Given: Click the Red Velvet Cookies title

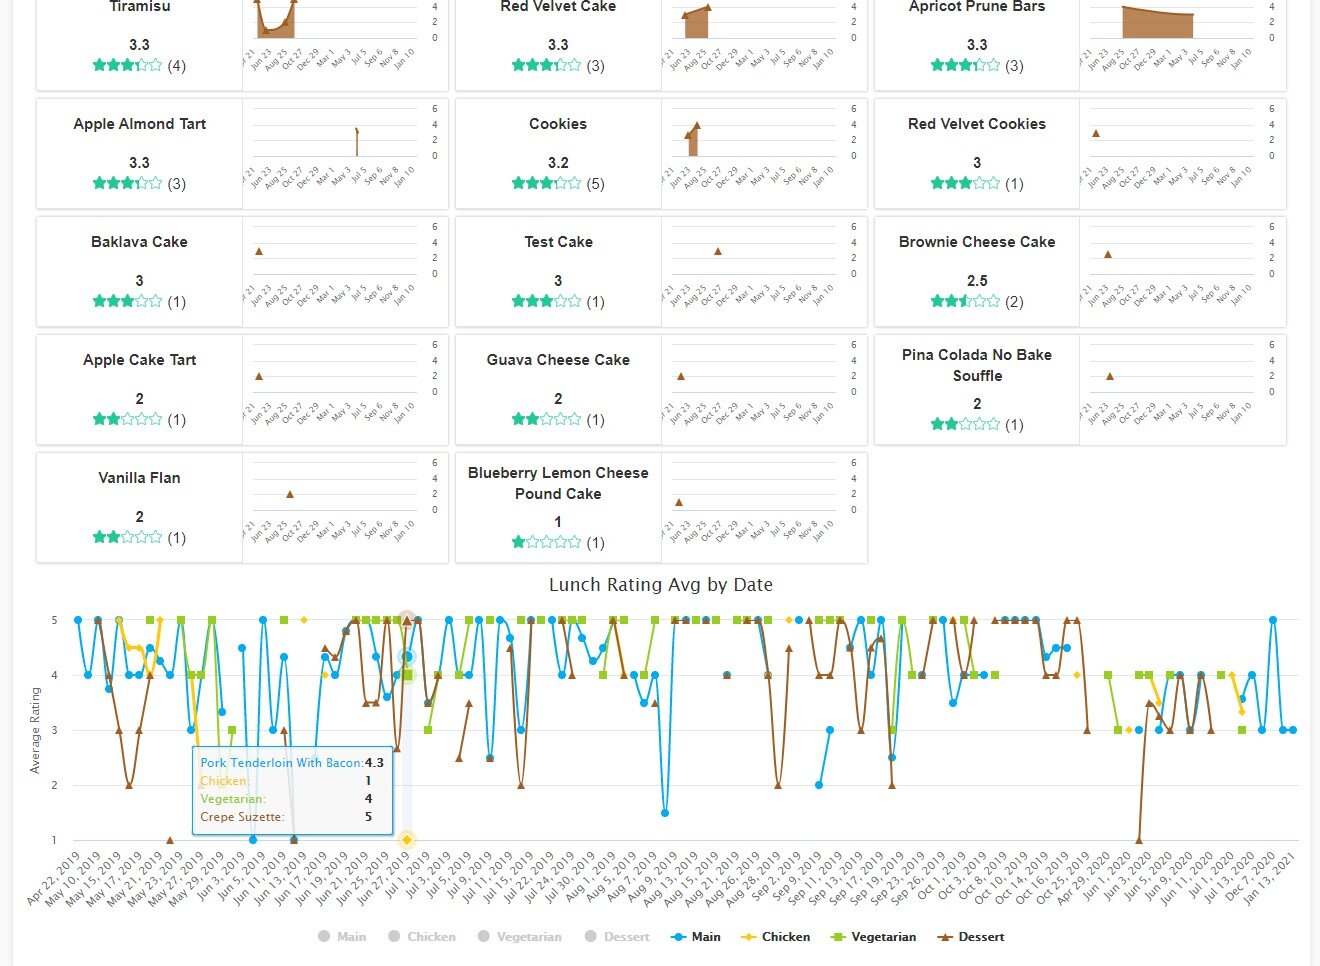Looking at the screenshot, I should [x=977, y=124].
